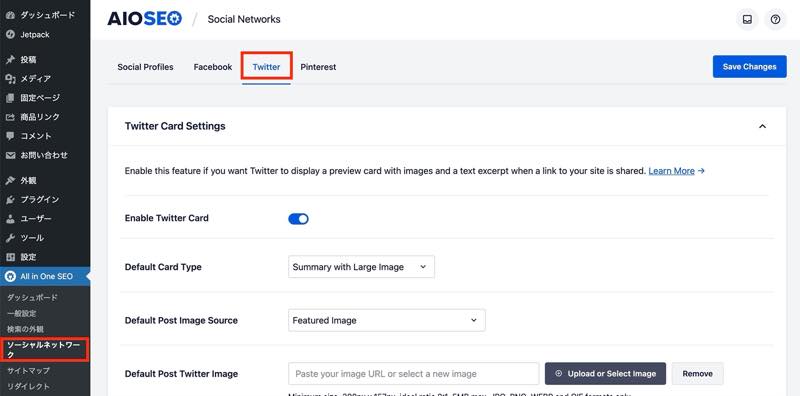The image size is (800, 396).
Task: Click the comment bubble icon beside コメント
Action: tap(10, 136)
